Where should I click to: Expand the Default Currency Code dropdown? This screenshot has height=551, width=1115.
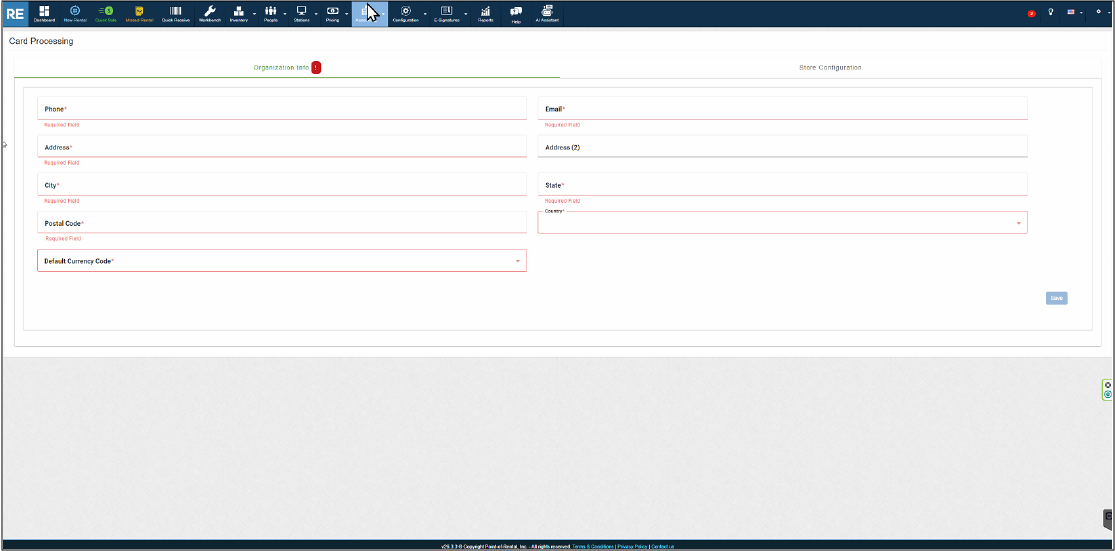point(281,261)
